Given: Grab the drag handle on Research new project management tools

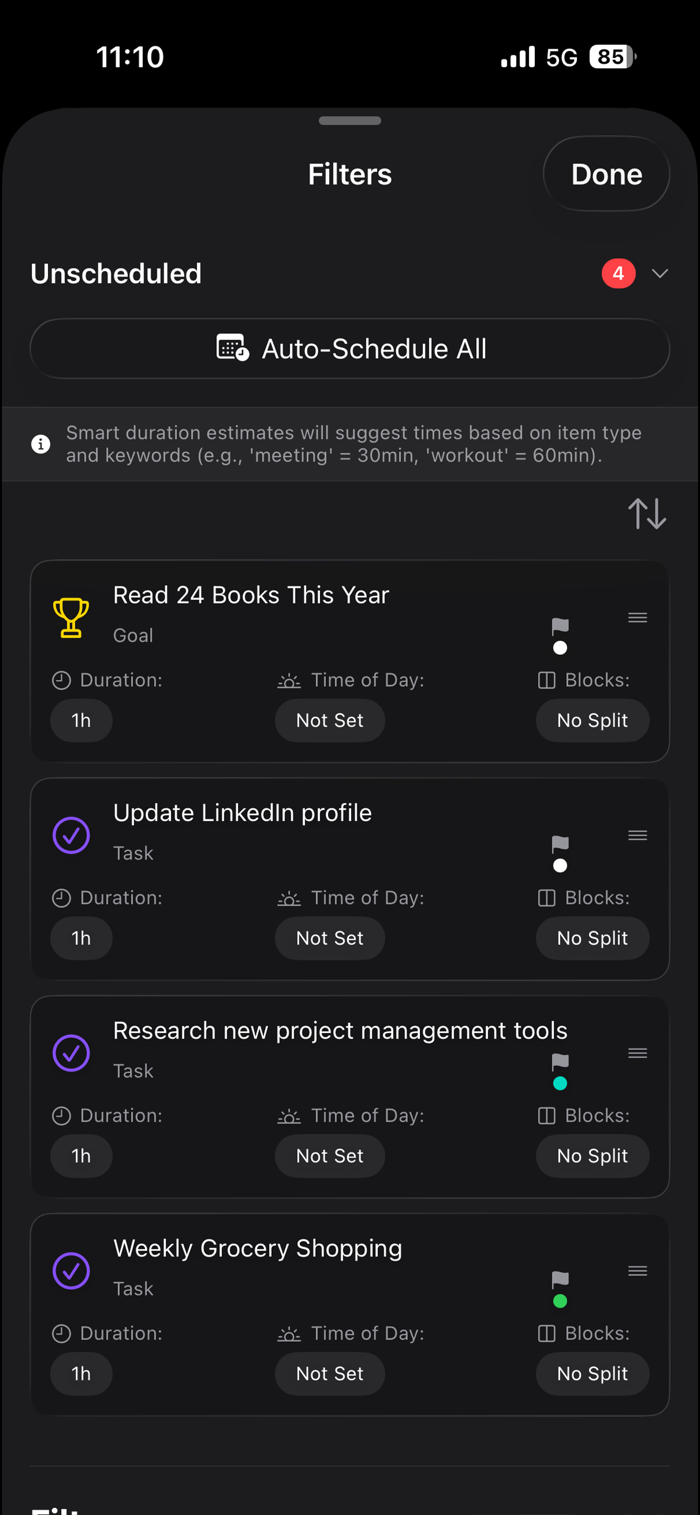Looking at the screenshot, I should [x=638, y=1053].
